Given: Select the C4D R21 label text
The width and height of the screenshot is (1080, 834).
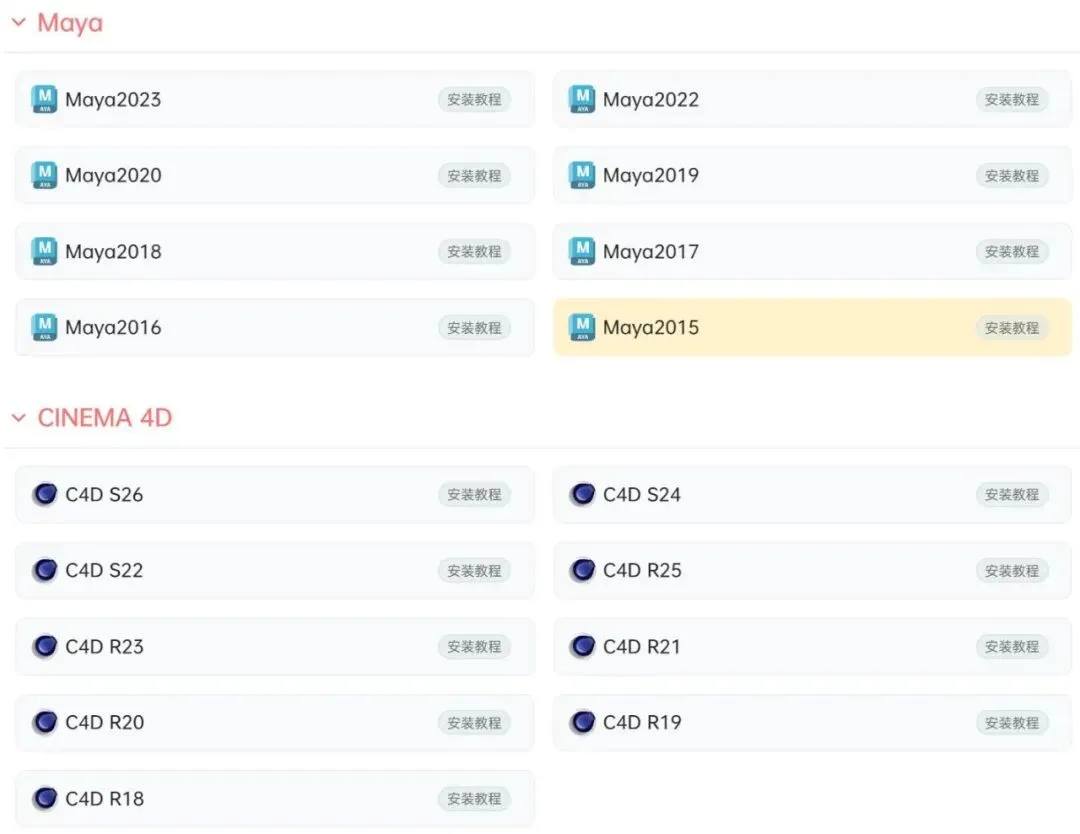Looking at the screenshot, I should tap(642, 647).
